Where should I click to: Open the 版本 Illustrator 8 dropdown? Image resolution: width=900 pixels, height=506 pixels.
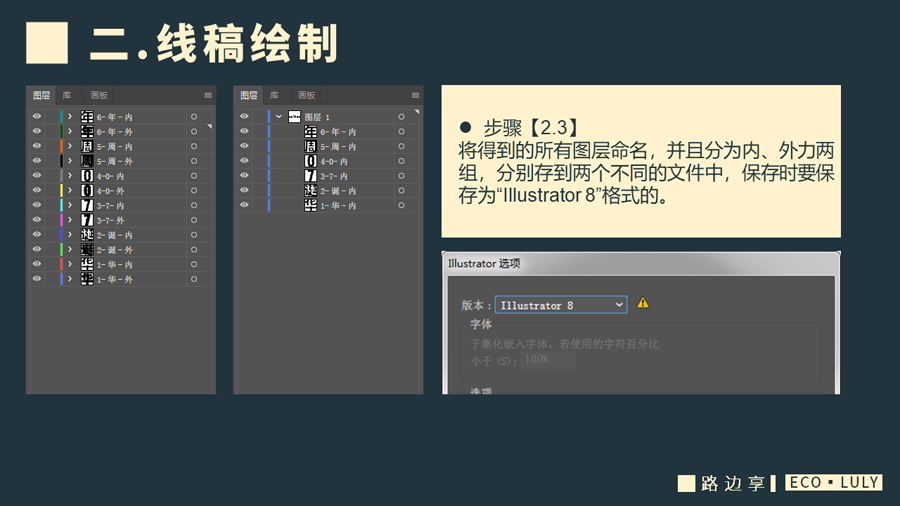561,305
